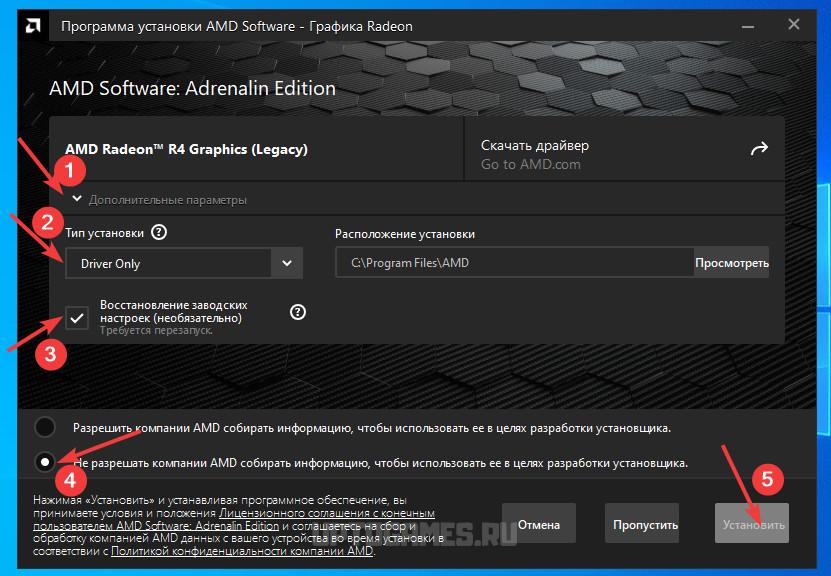Click the Установить button
The height and width of the screenshot is (576, 831).
753,524
